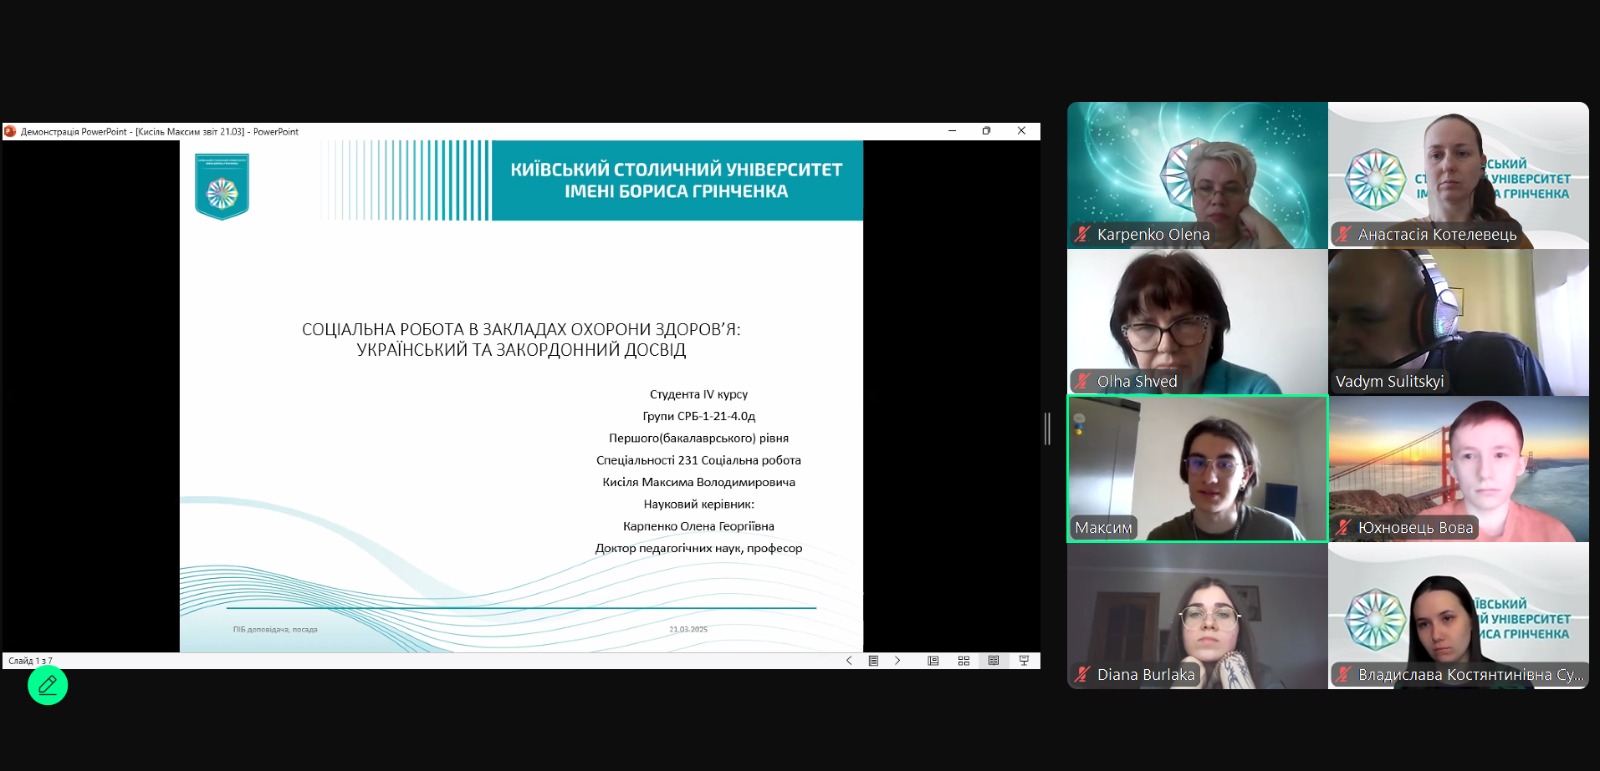1600x771 pixels.
Task: Switch to Normal view icon
Action: (x=933, y=661)
